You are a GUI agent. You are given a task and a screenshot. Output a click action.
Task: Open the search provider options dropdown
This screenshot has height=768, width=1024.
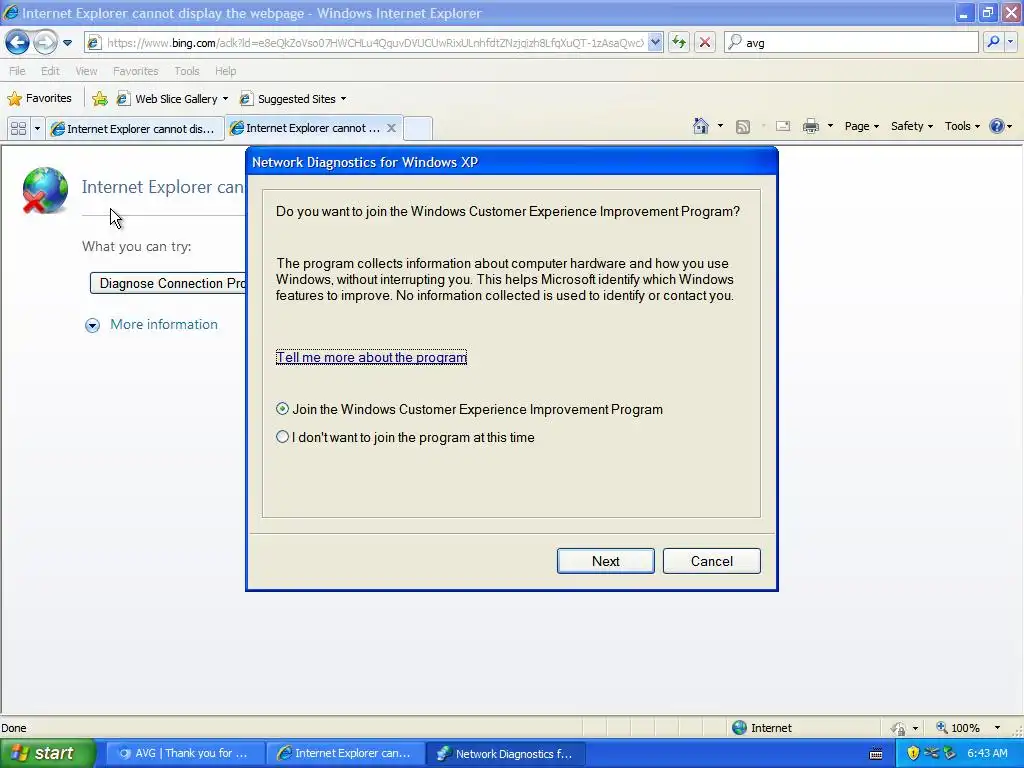click(x=1011, y=42)
